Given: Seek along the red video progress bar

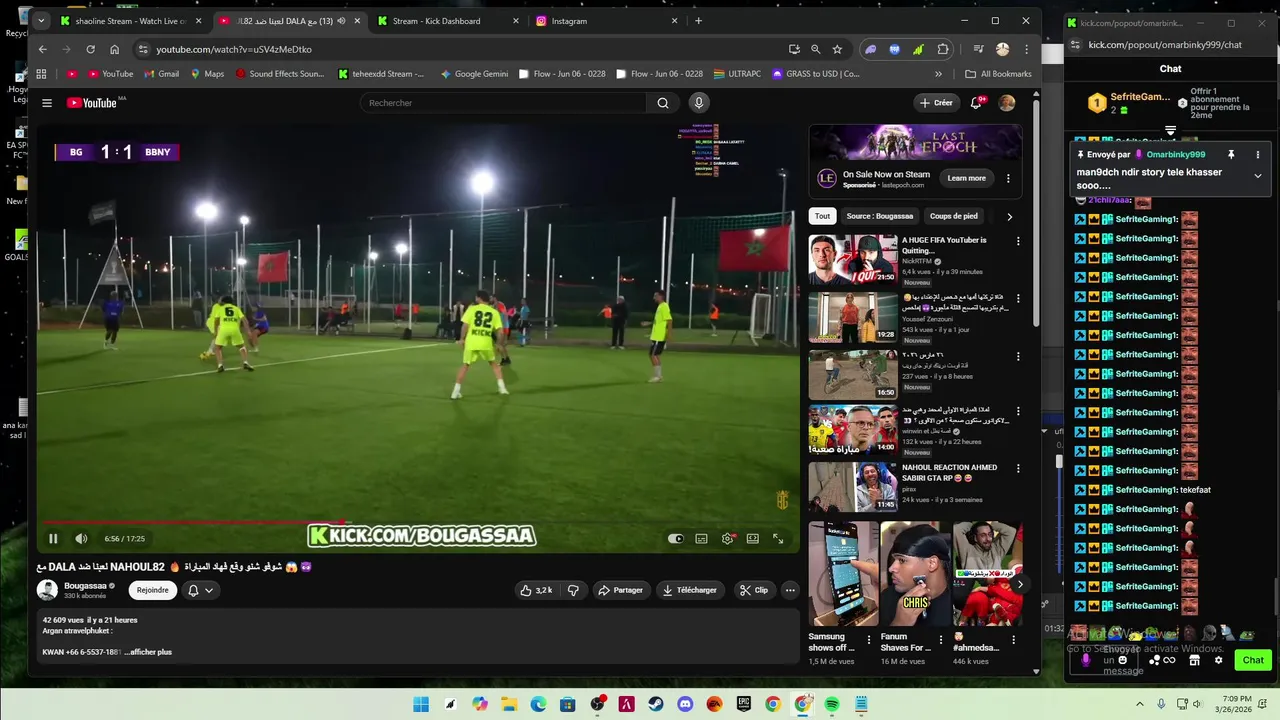Looking at the screenshot, I should click(418, 522).
